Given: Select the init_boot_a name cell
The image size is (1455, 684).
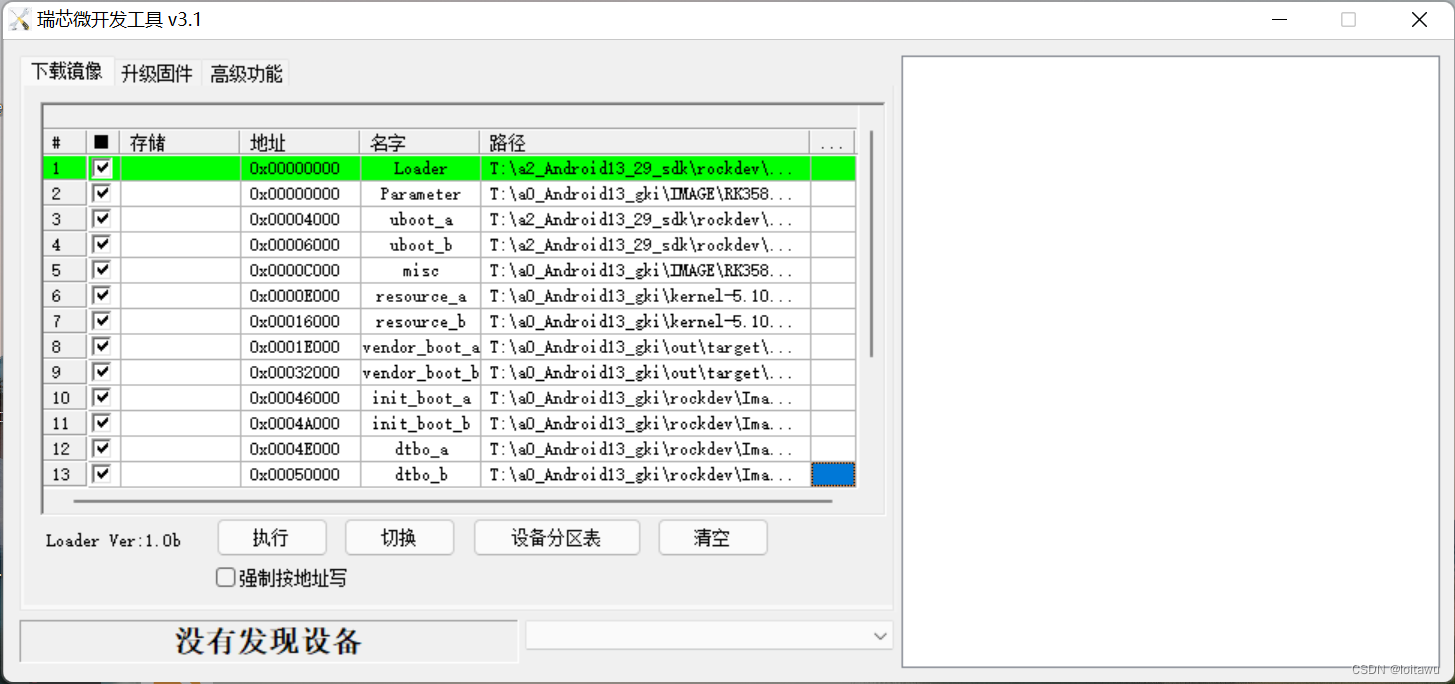Looking at the screenshot, I should pyautogui.click(x=420, y=398).
